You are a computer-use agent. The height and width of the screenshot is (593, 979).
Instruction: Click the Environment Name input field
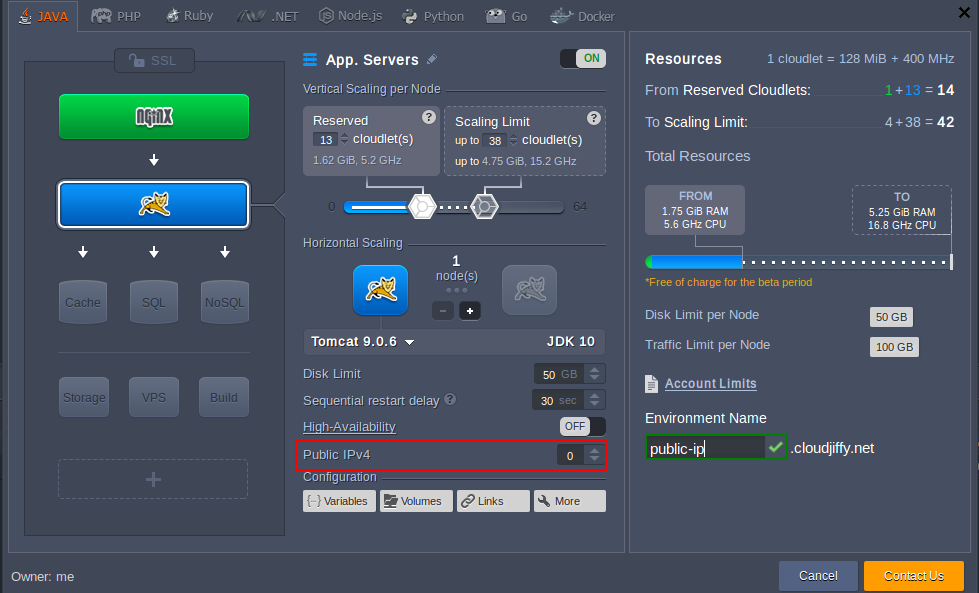tap(706, 448)
